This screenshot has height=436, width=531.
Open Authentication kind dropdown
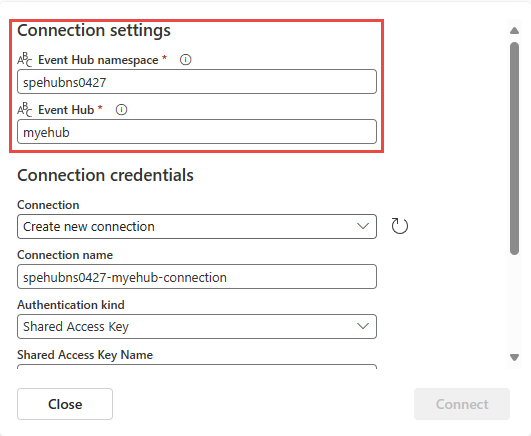pos(197,326)
